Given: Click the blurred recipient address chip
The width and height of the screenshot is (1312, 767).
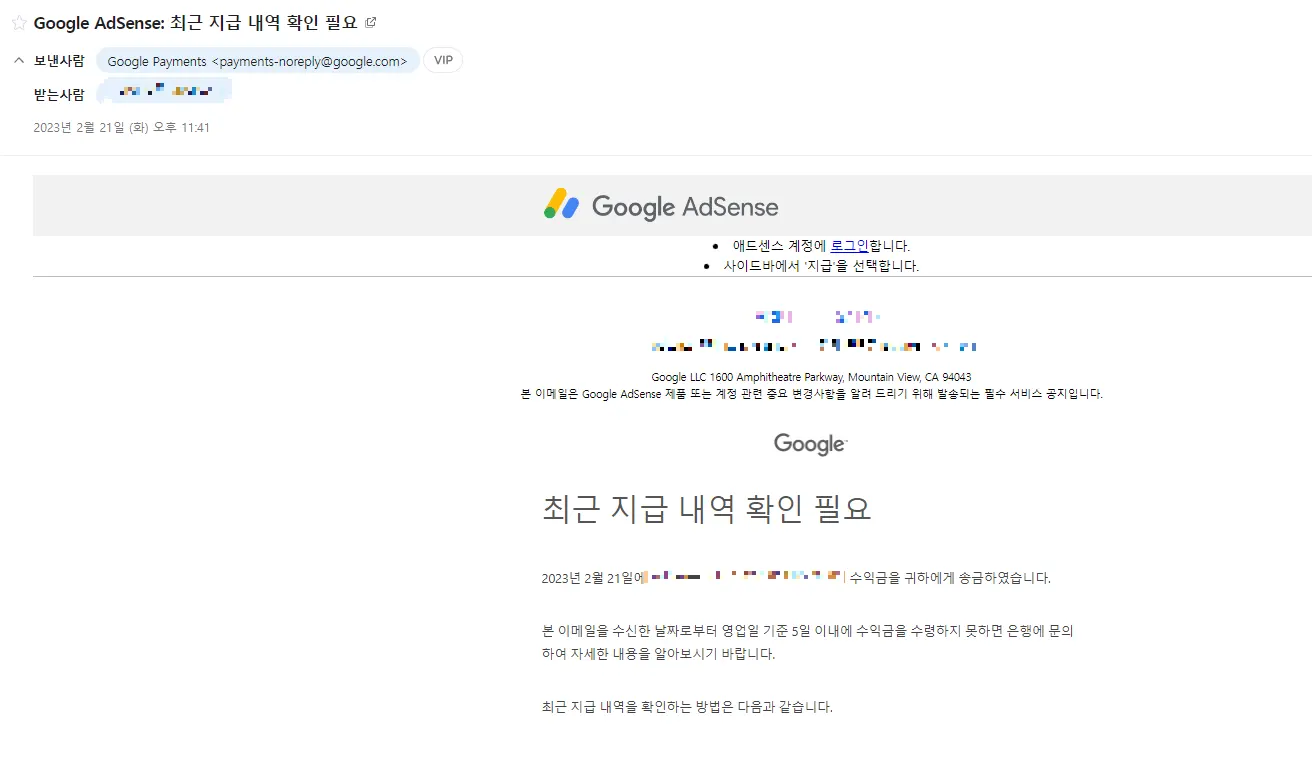Looking at the screenshot, I should (x=165, y=92).
